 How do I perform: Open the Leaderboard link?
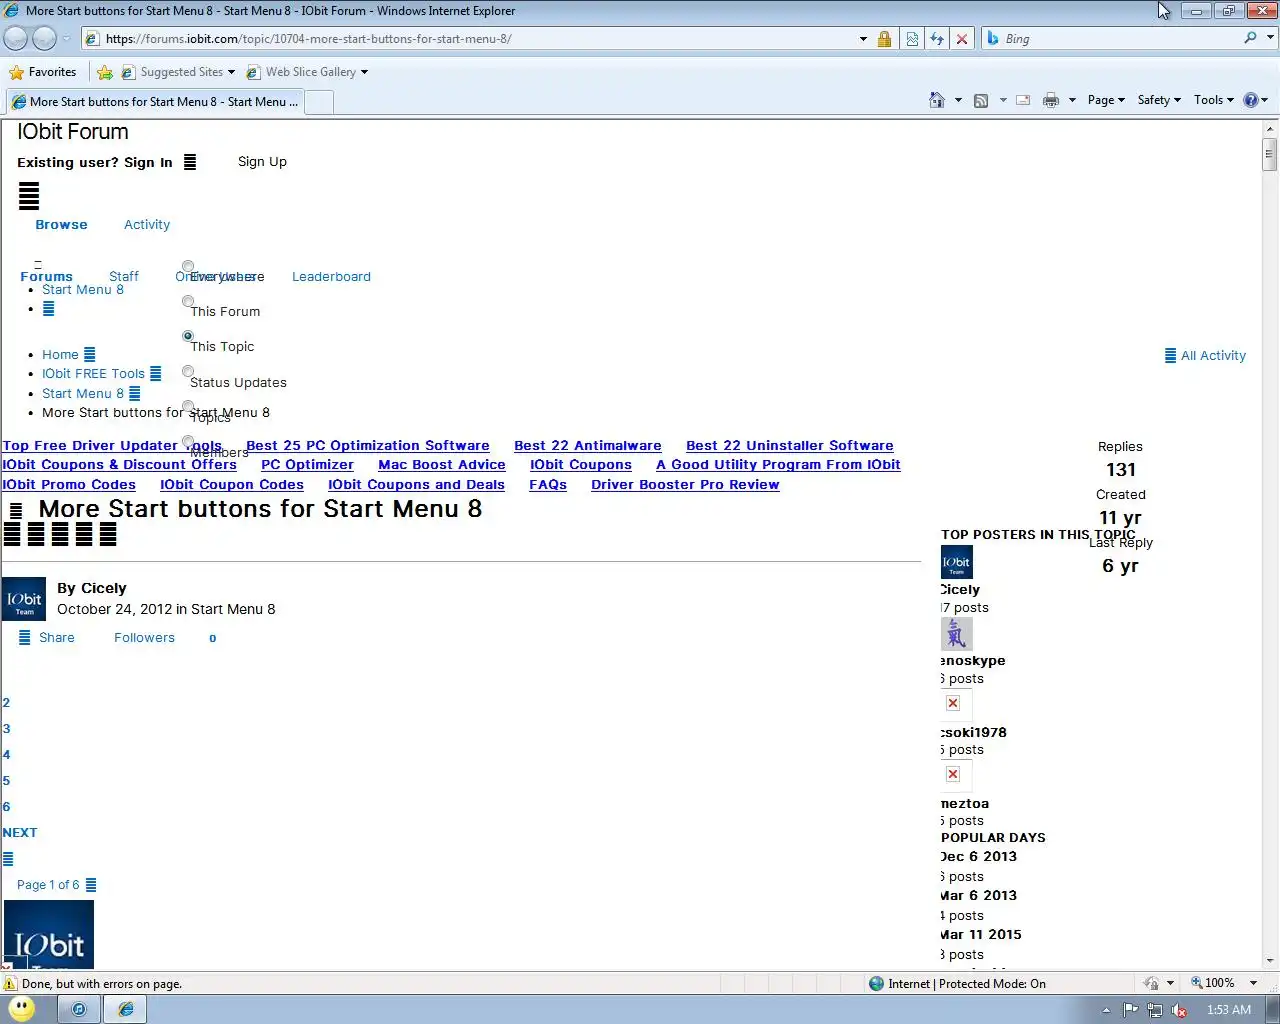pyautogui.click(x=331, y=276)
